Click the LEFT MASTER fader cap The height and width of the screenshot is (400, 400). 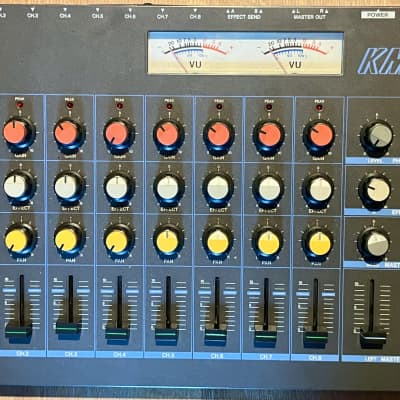373,338
